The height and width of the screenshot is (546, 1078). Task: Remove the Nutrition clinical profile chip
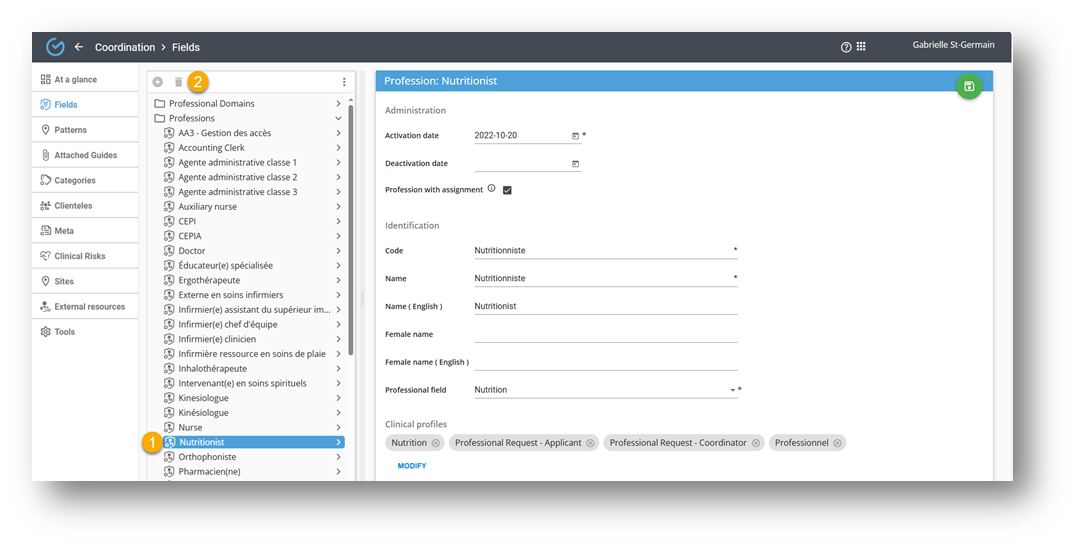point(436,443)
